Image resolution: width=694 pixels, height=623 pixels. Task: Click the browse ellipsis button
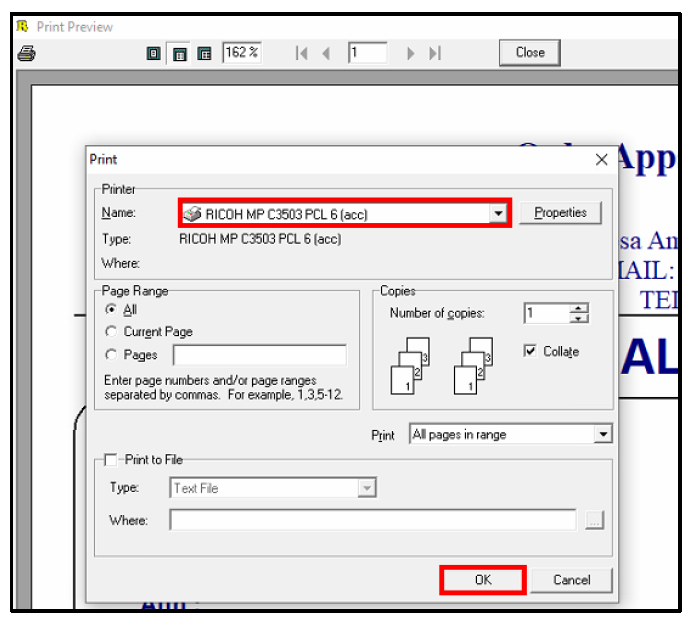(594, 520)
